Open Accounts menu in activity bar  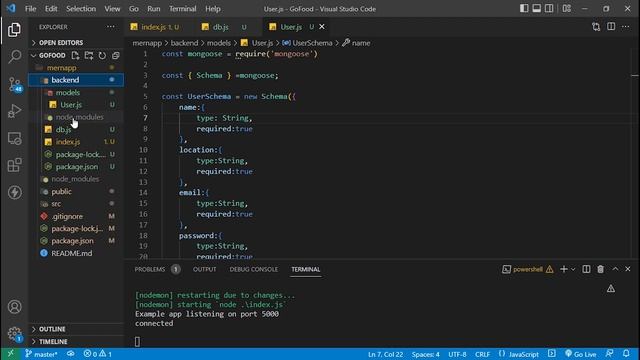(14, 307)
